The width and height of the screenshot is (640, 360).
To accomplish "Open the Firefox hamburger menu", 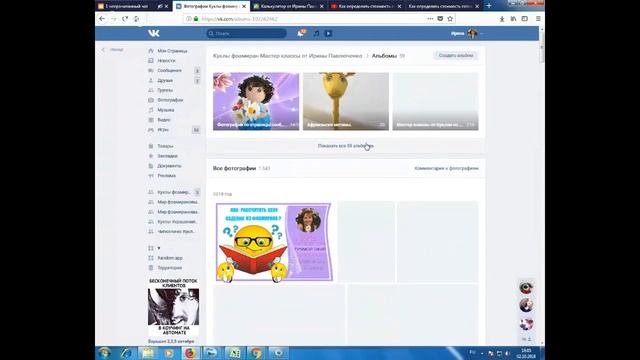I will [x=538, y=19].
